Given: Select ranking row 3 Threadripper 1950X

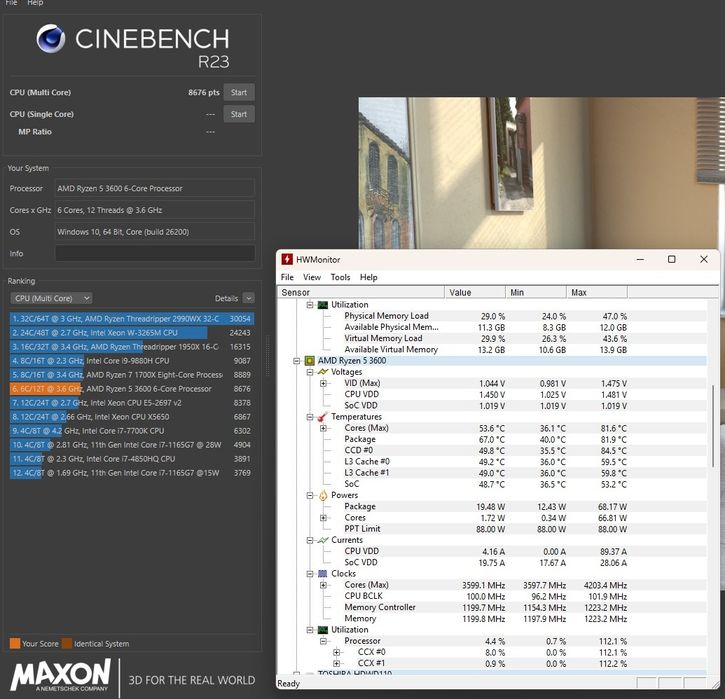Looking at the screenshot, I should tap(132, 347).
